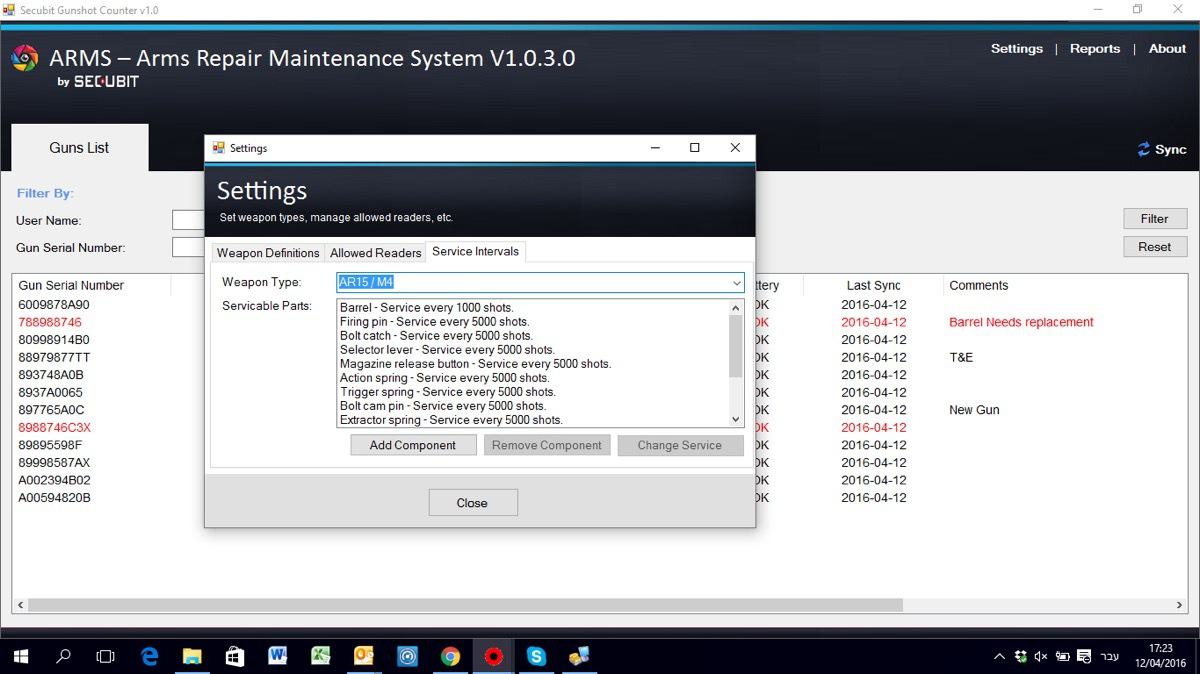1200x674 pixels.
Task: Select the Barrel service entry in list
Action: pos(427,308)
